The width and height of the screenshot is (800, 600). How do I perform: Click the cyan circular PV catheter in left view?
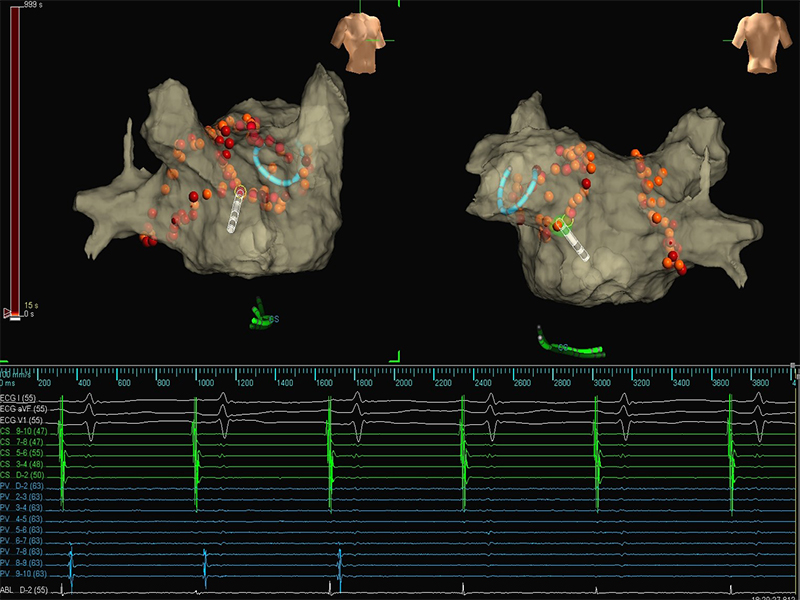(x=277, y=167)
